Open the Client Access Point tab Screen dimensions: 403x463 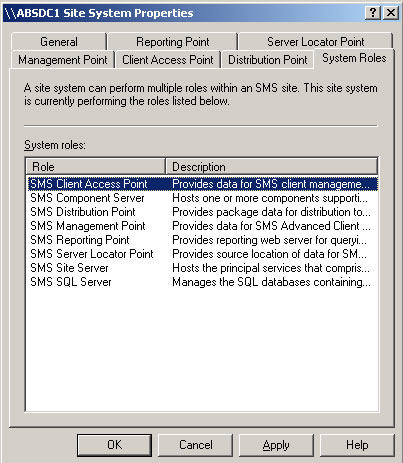(168, 60)
